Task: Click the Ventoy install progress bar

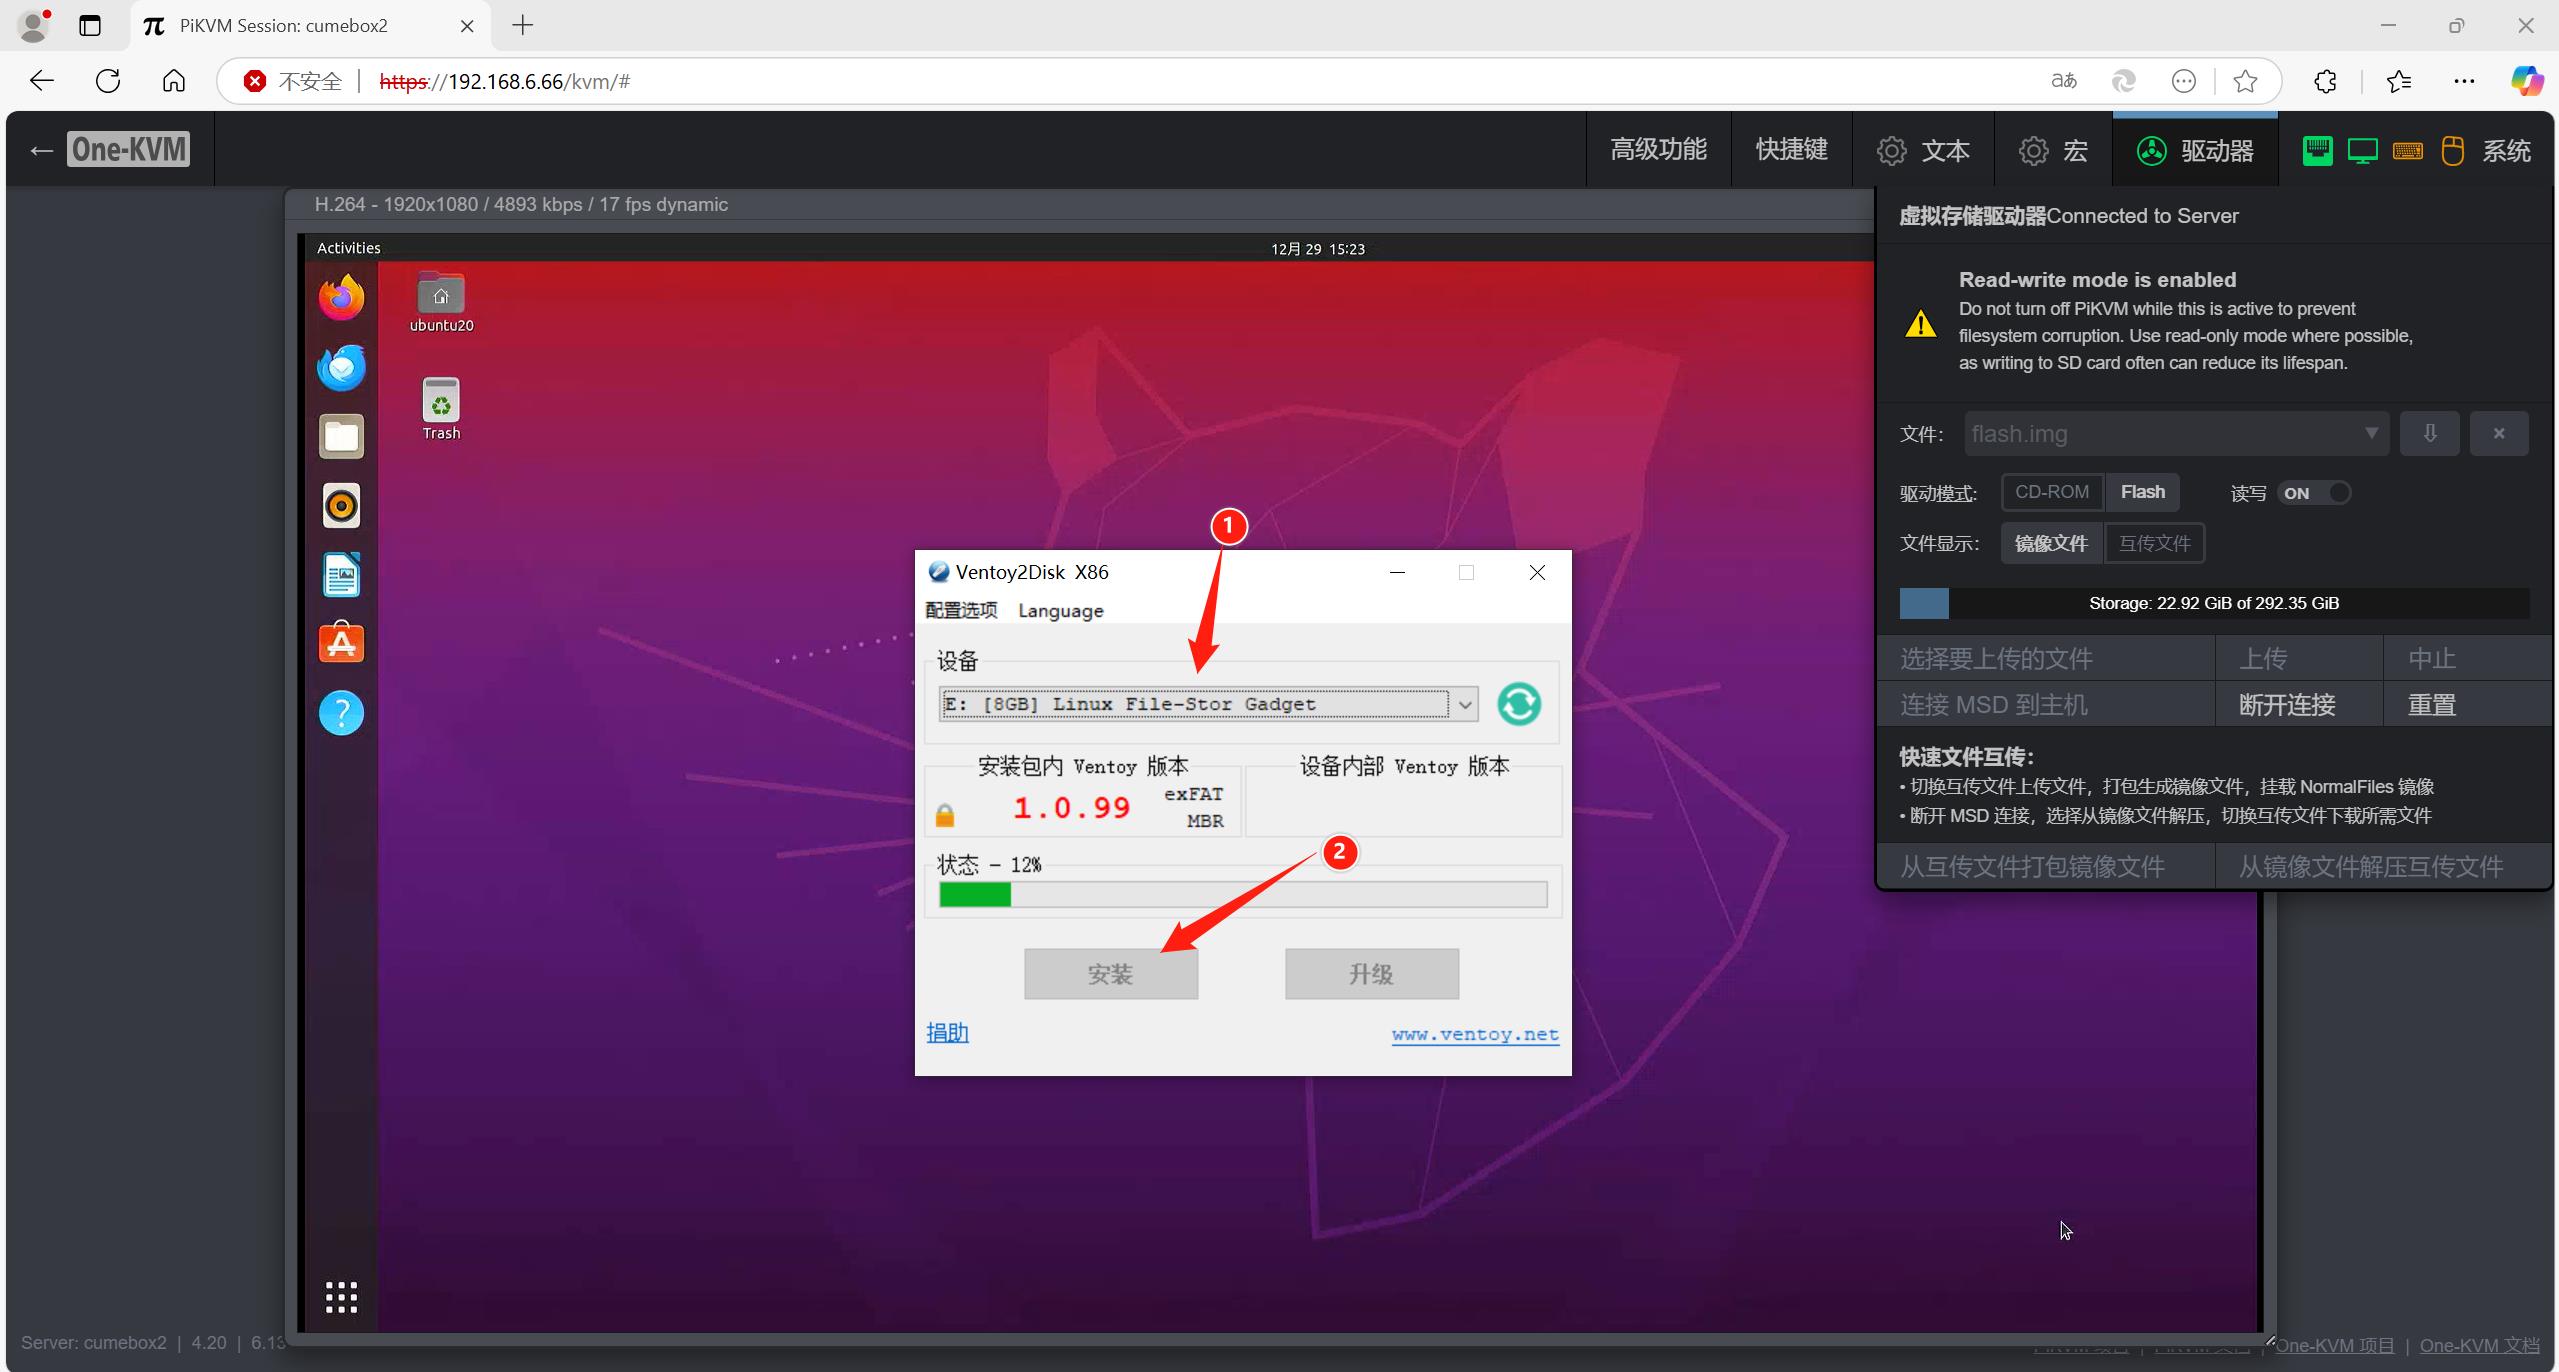Action: (1243, 894)
